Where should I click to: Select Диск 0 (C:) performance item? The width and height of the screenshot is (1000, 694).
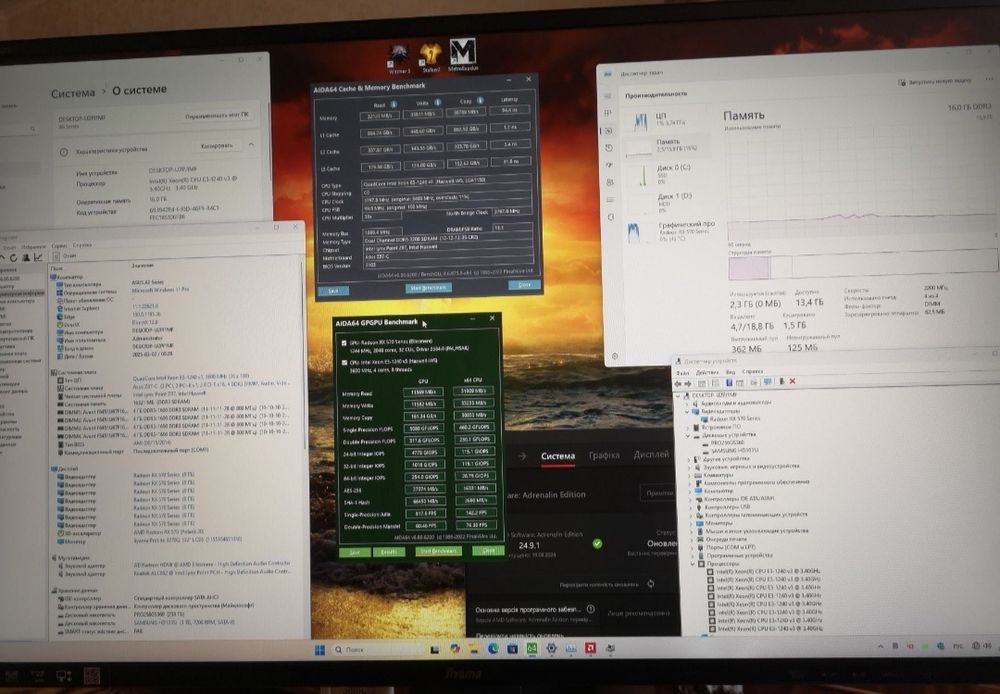coord(669,174)
